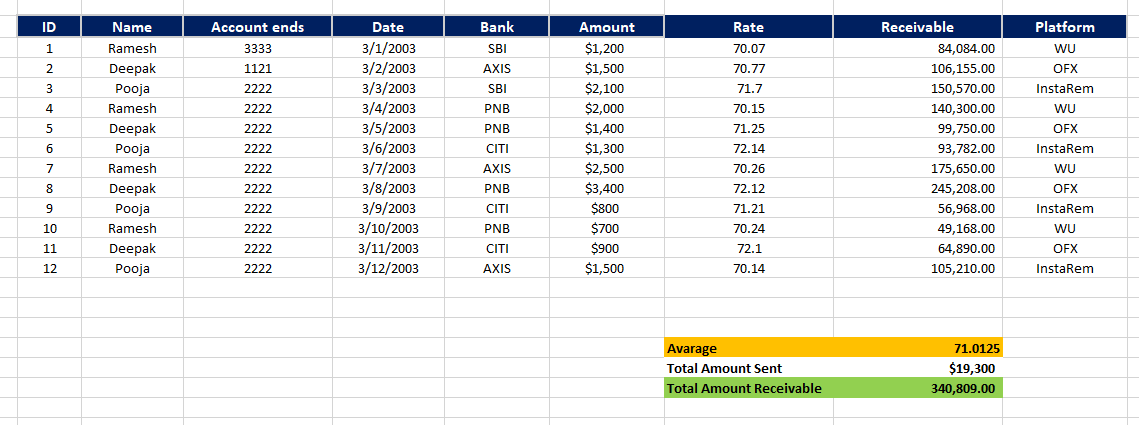The width and height of the screenshot is (1139, 425).
Task: Select the Rate header cell
Action: (749, 27)
